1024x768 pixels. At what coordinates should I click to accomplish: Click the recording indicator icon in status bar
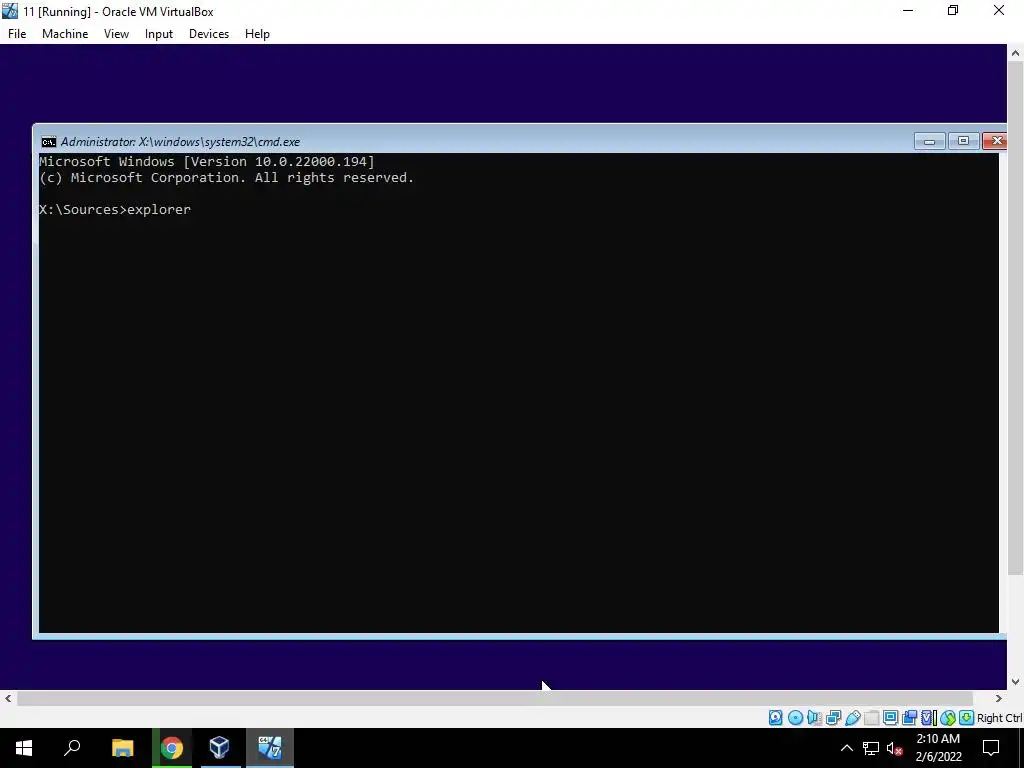(909, 718)
